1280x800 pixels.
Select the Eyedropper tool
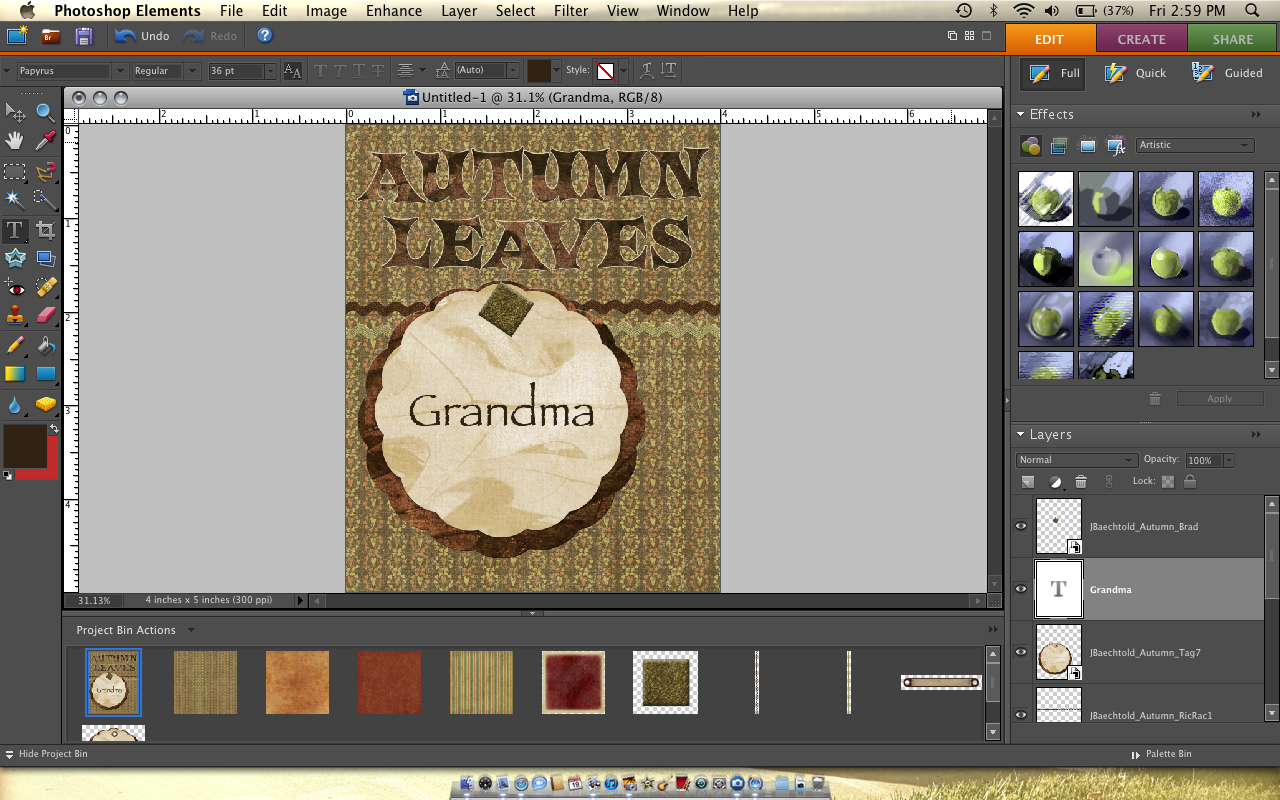point(45,141)
